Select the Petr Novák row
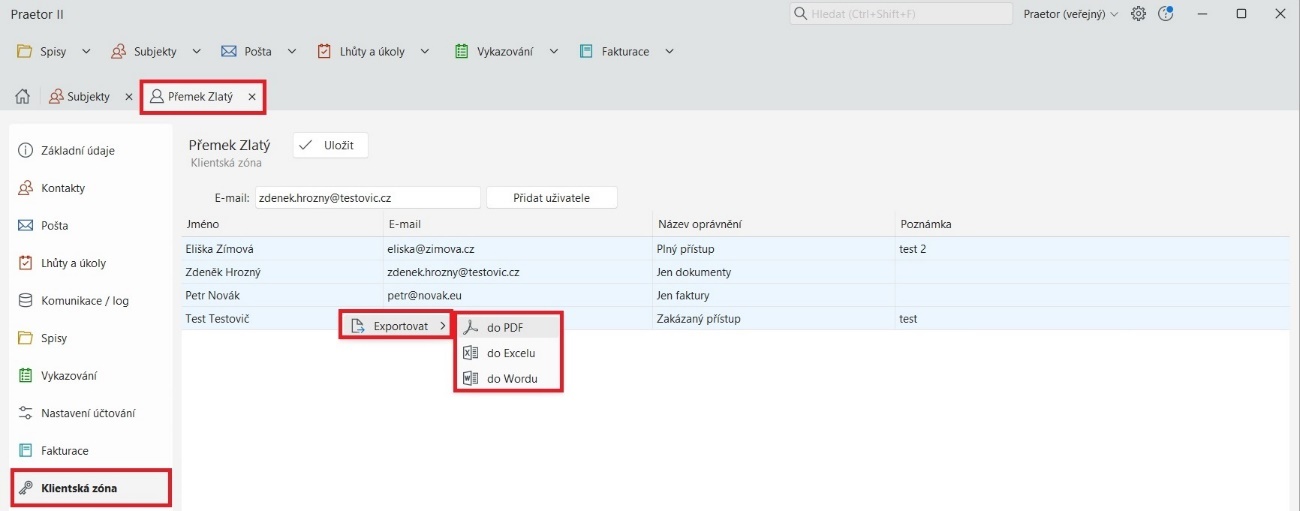 pos(735,295)
